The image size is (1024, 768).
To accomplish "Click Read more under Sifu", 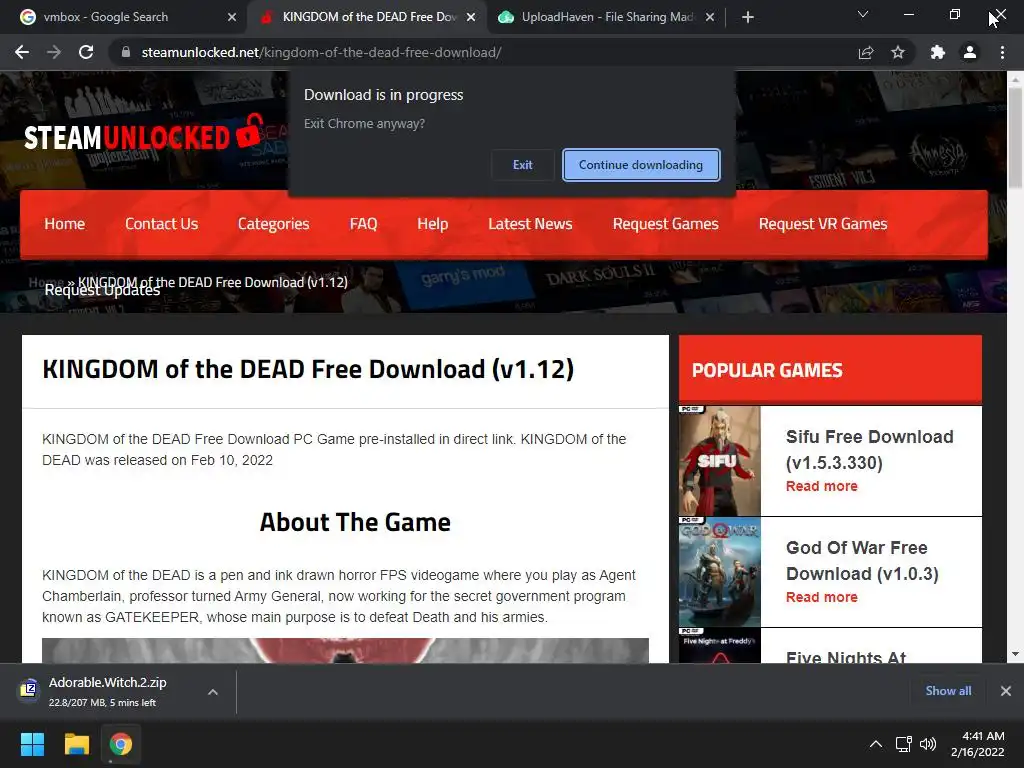I will click(x=822, y=486).
